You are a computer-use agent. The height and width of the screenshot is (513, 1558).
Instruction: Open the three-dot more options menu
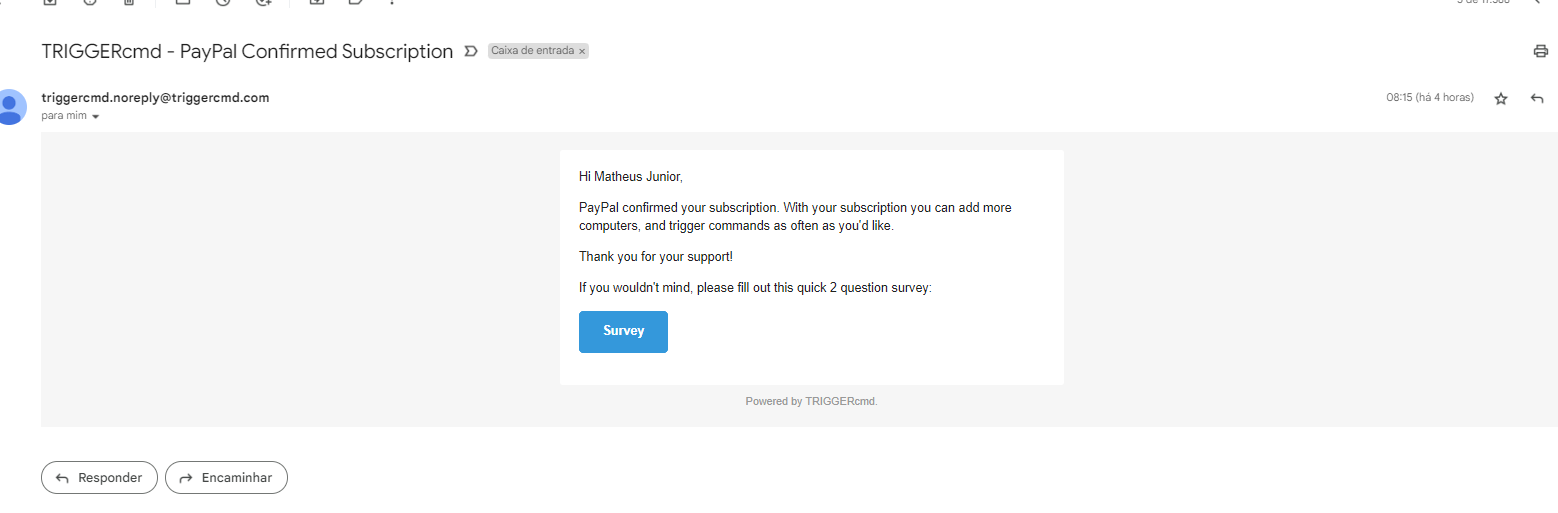pyautogui.click(x=391, y=2)
